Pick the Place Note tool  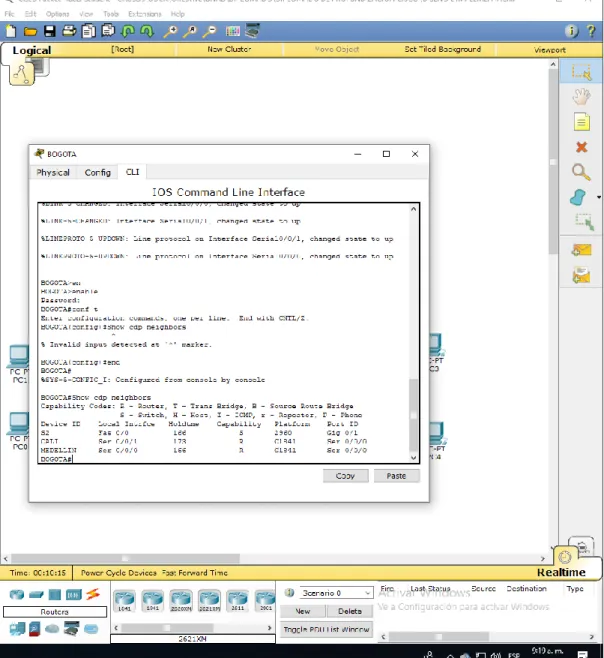coord(581,122)
